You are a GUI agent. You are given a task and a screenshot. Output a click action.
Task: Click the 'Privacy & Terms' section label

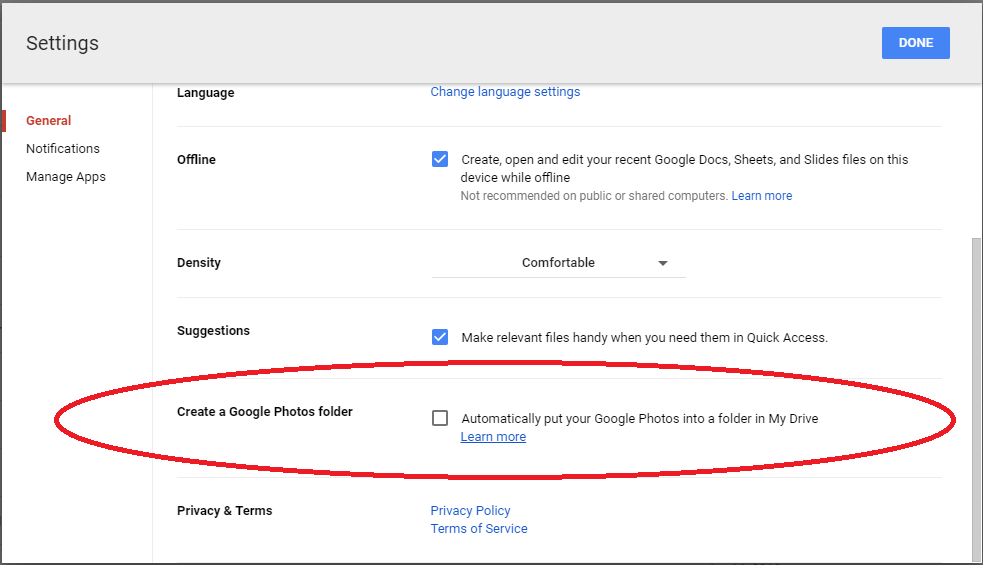(224, 511)
